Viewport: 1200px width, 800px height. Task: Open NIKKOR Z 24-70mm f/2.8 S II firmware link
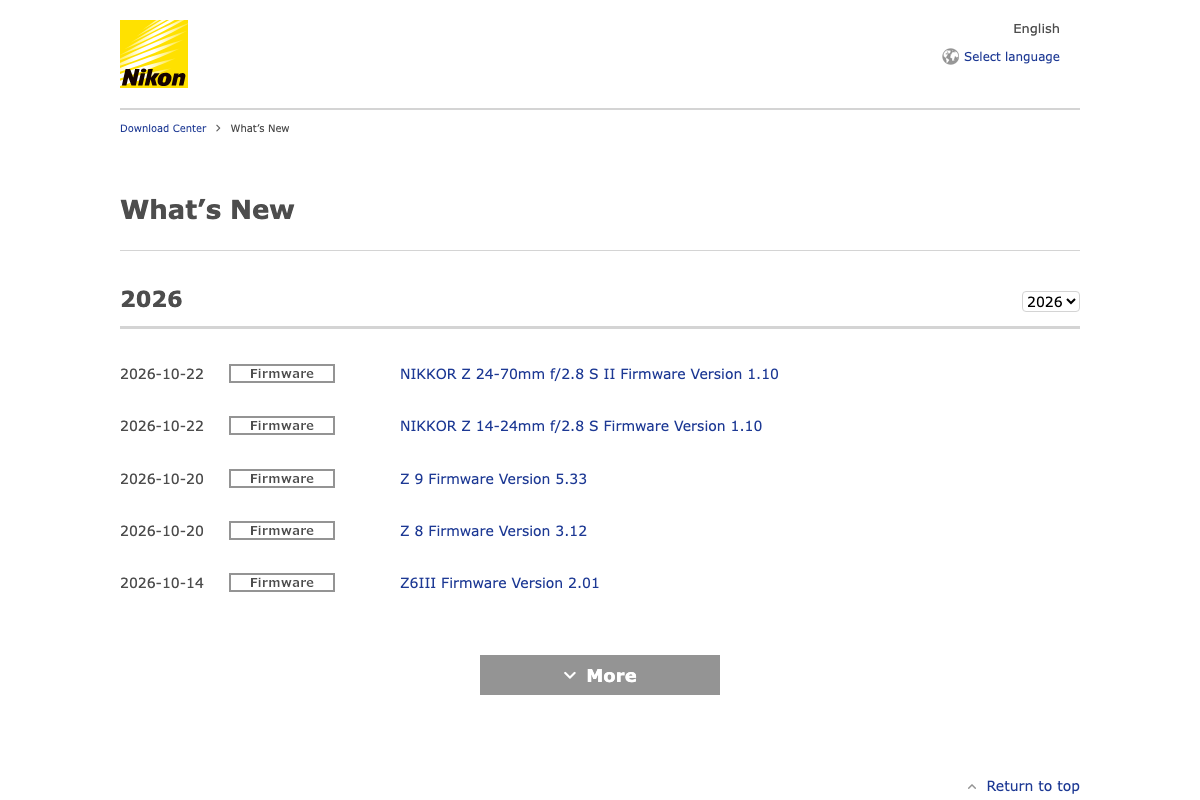[x=589, y=374]
